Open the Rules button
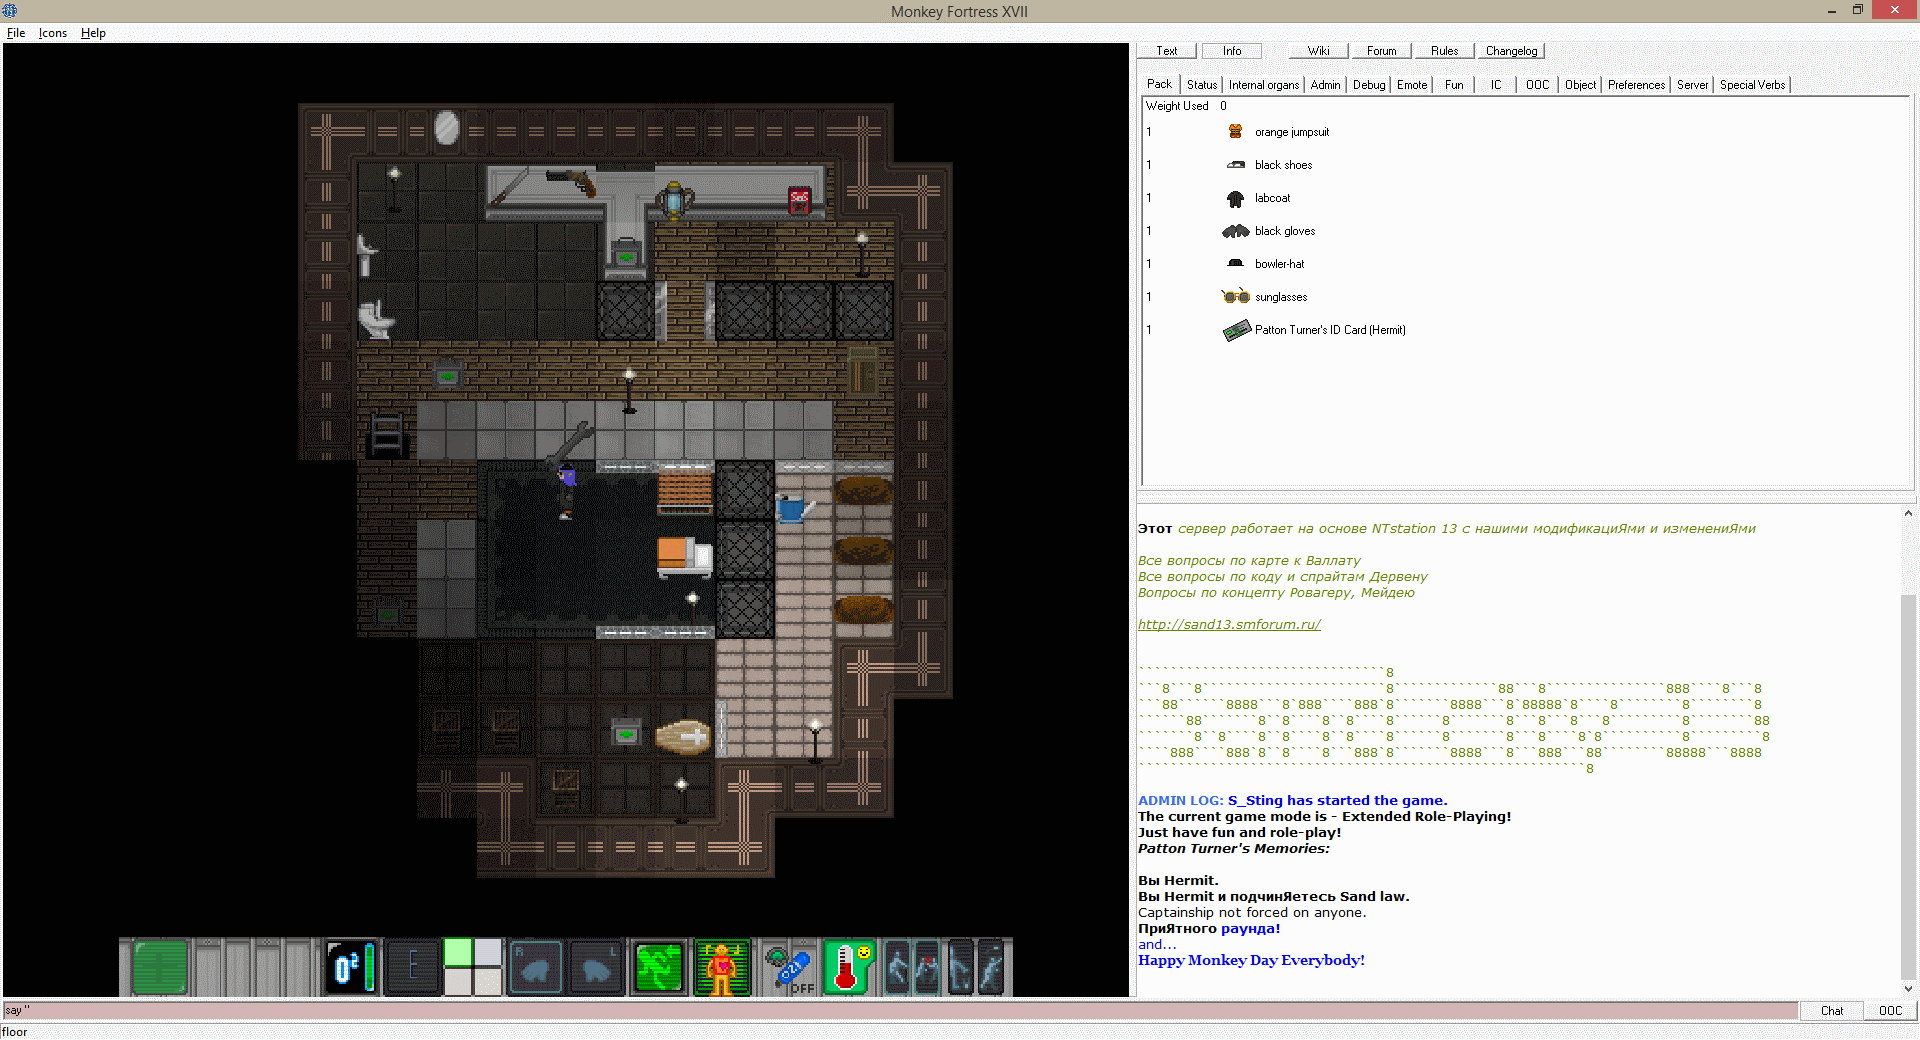The image size is (1920, 1040). point(1445,51)
